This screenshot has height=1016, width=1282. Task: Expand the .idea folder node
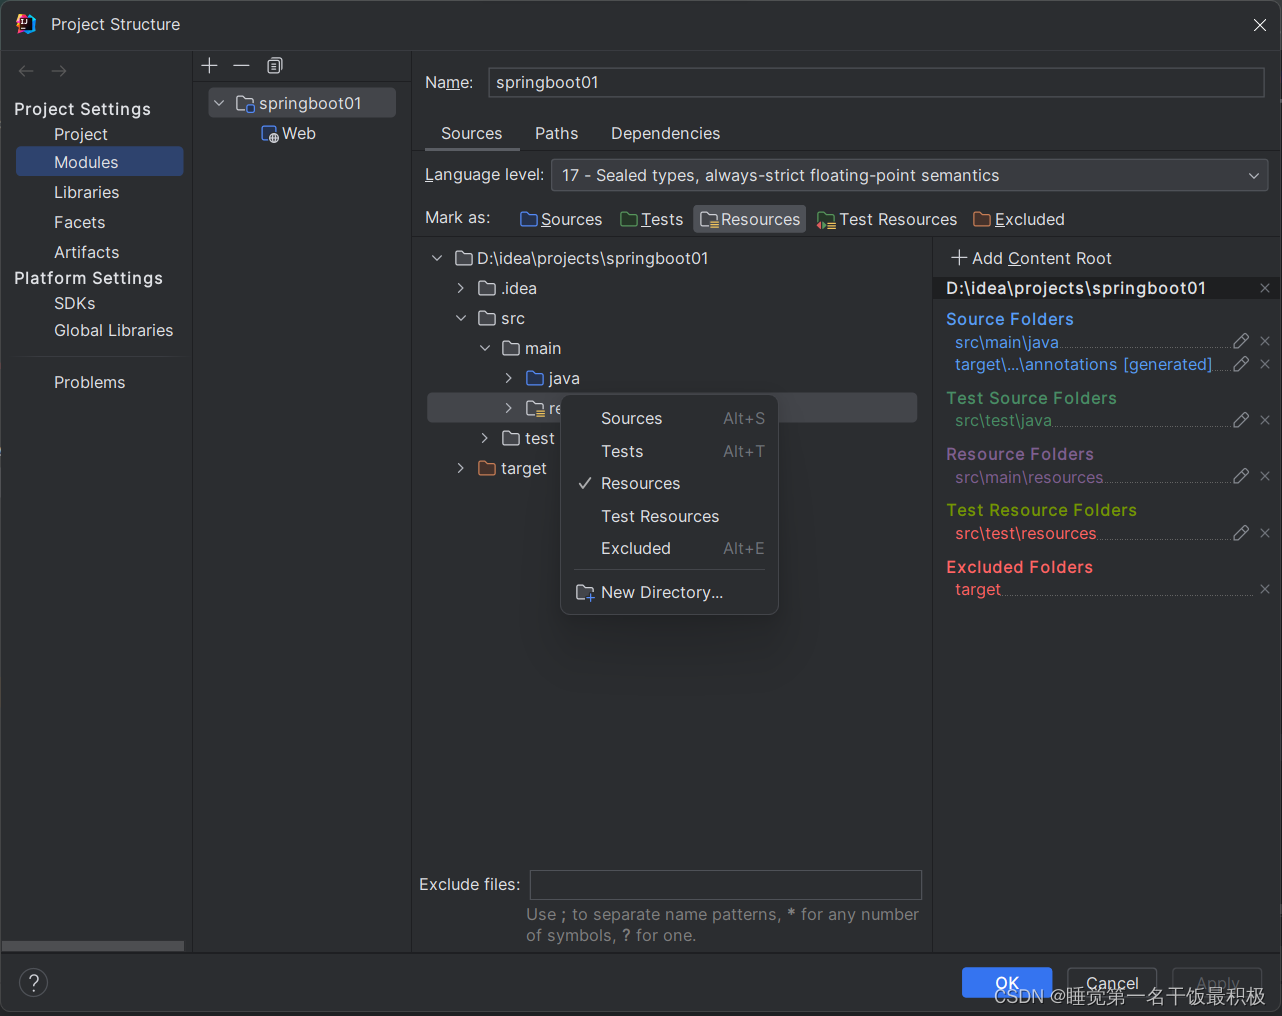tap(461, 288)
